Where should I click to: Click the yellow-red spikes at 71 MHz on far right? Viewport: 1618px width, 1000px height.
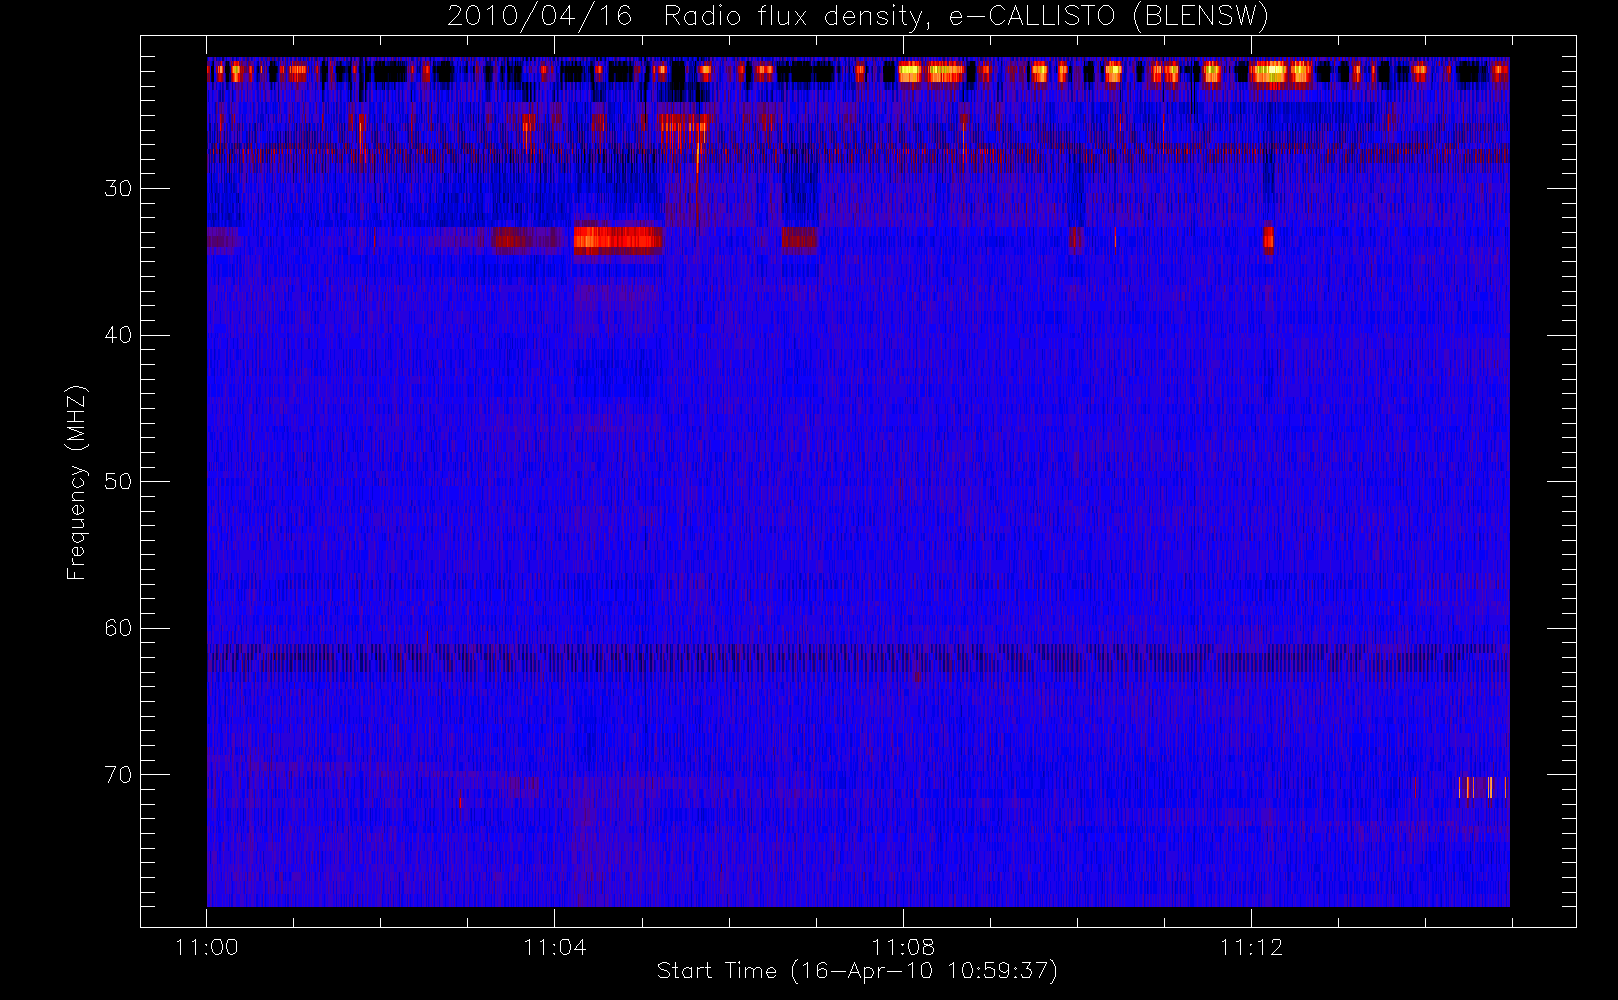[x=1483, y=788]
